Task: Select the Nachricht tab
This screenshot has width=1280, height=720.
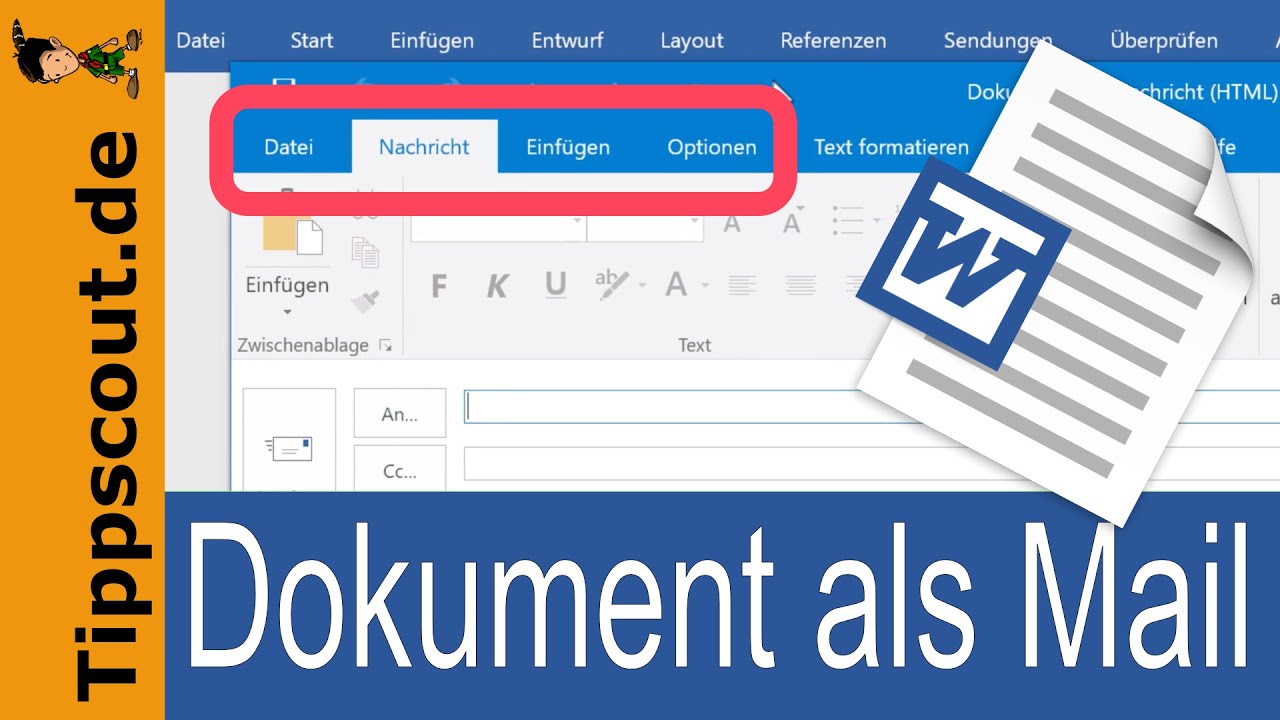Action: (424, 147)
